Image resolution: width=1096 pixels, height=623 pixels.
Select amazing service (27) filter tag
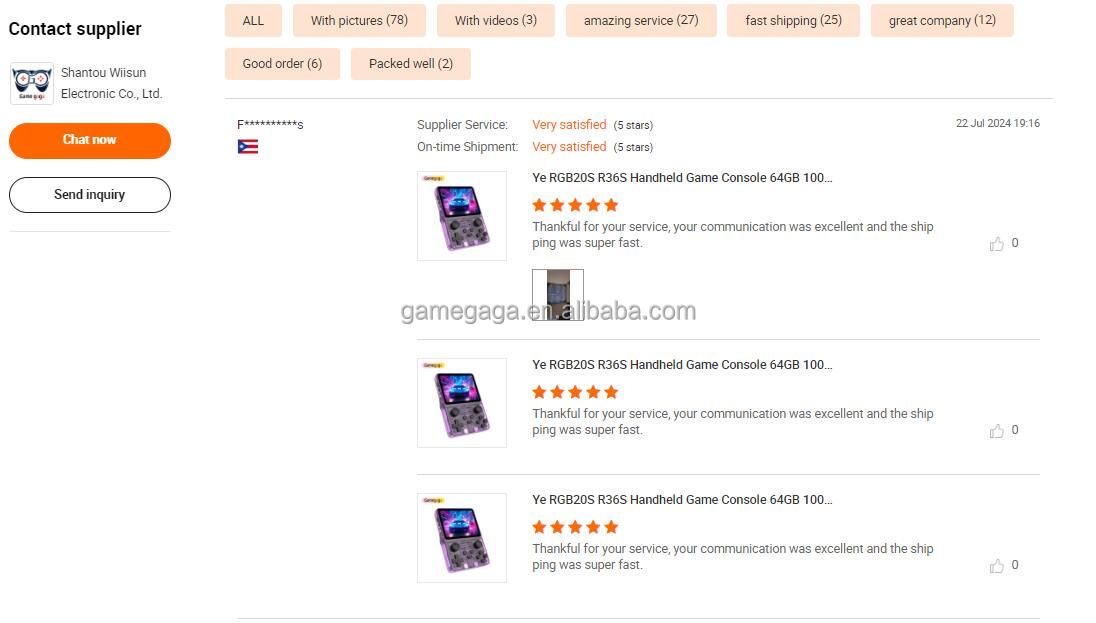(x=641, y=20)
